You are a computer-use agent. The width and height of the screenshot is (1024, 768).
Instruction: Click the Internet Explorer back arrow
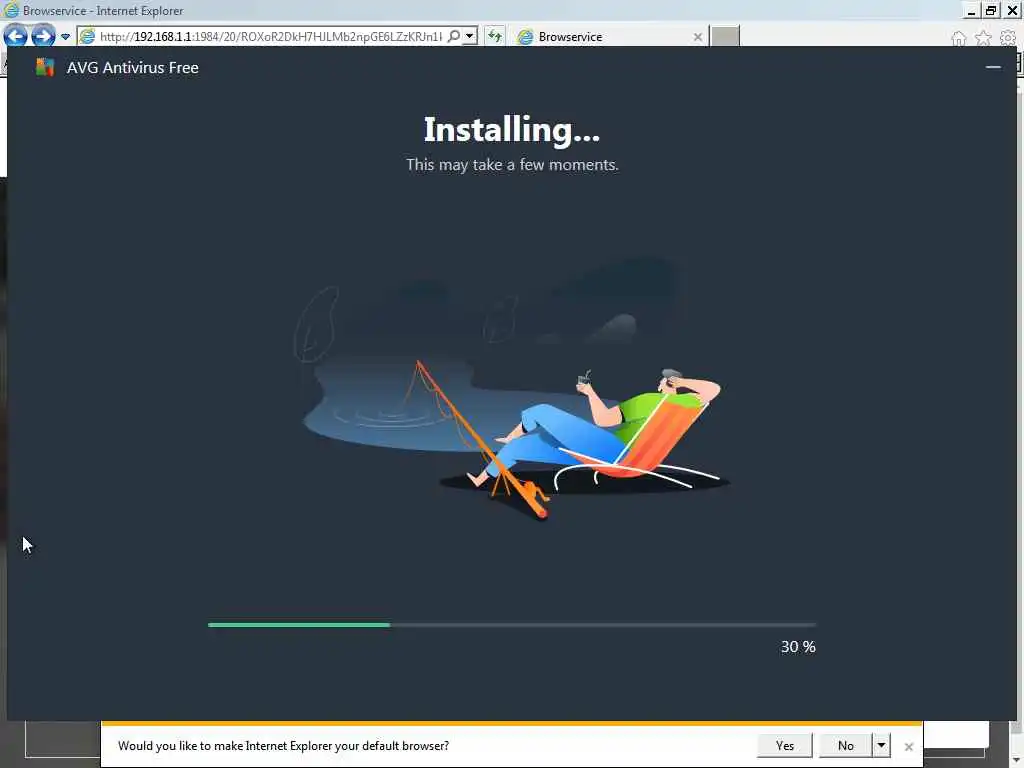(15, 36)
